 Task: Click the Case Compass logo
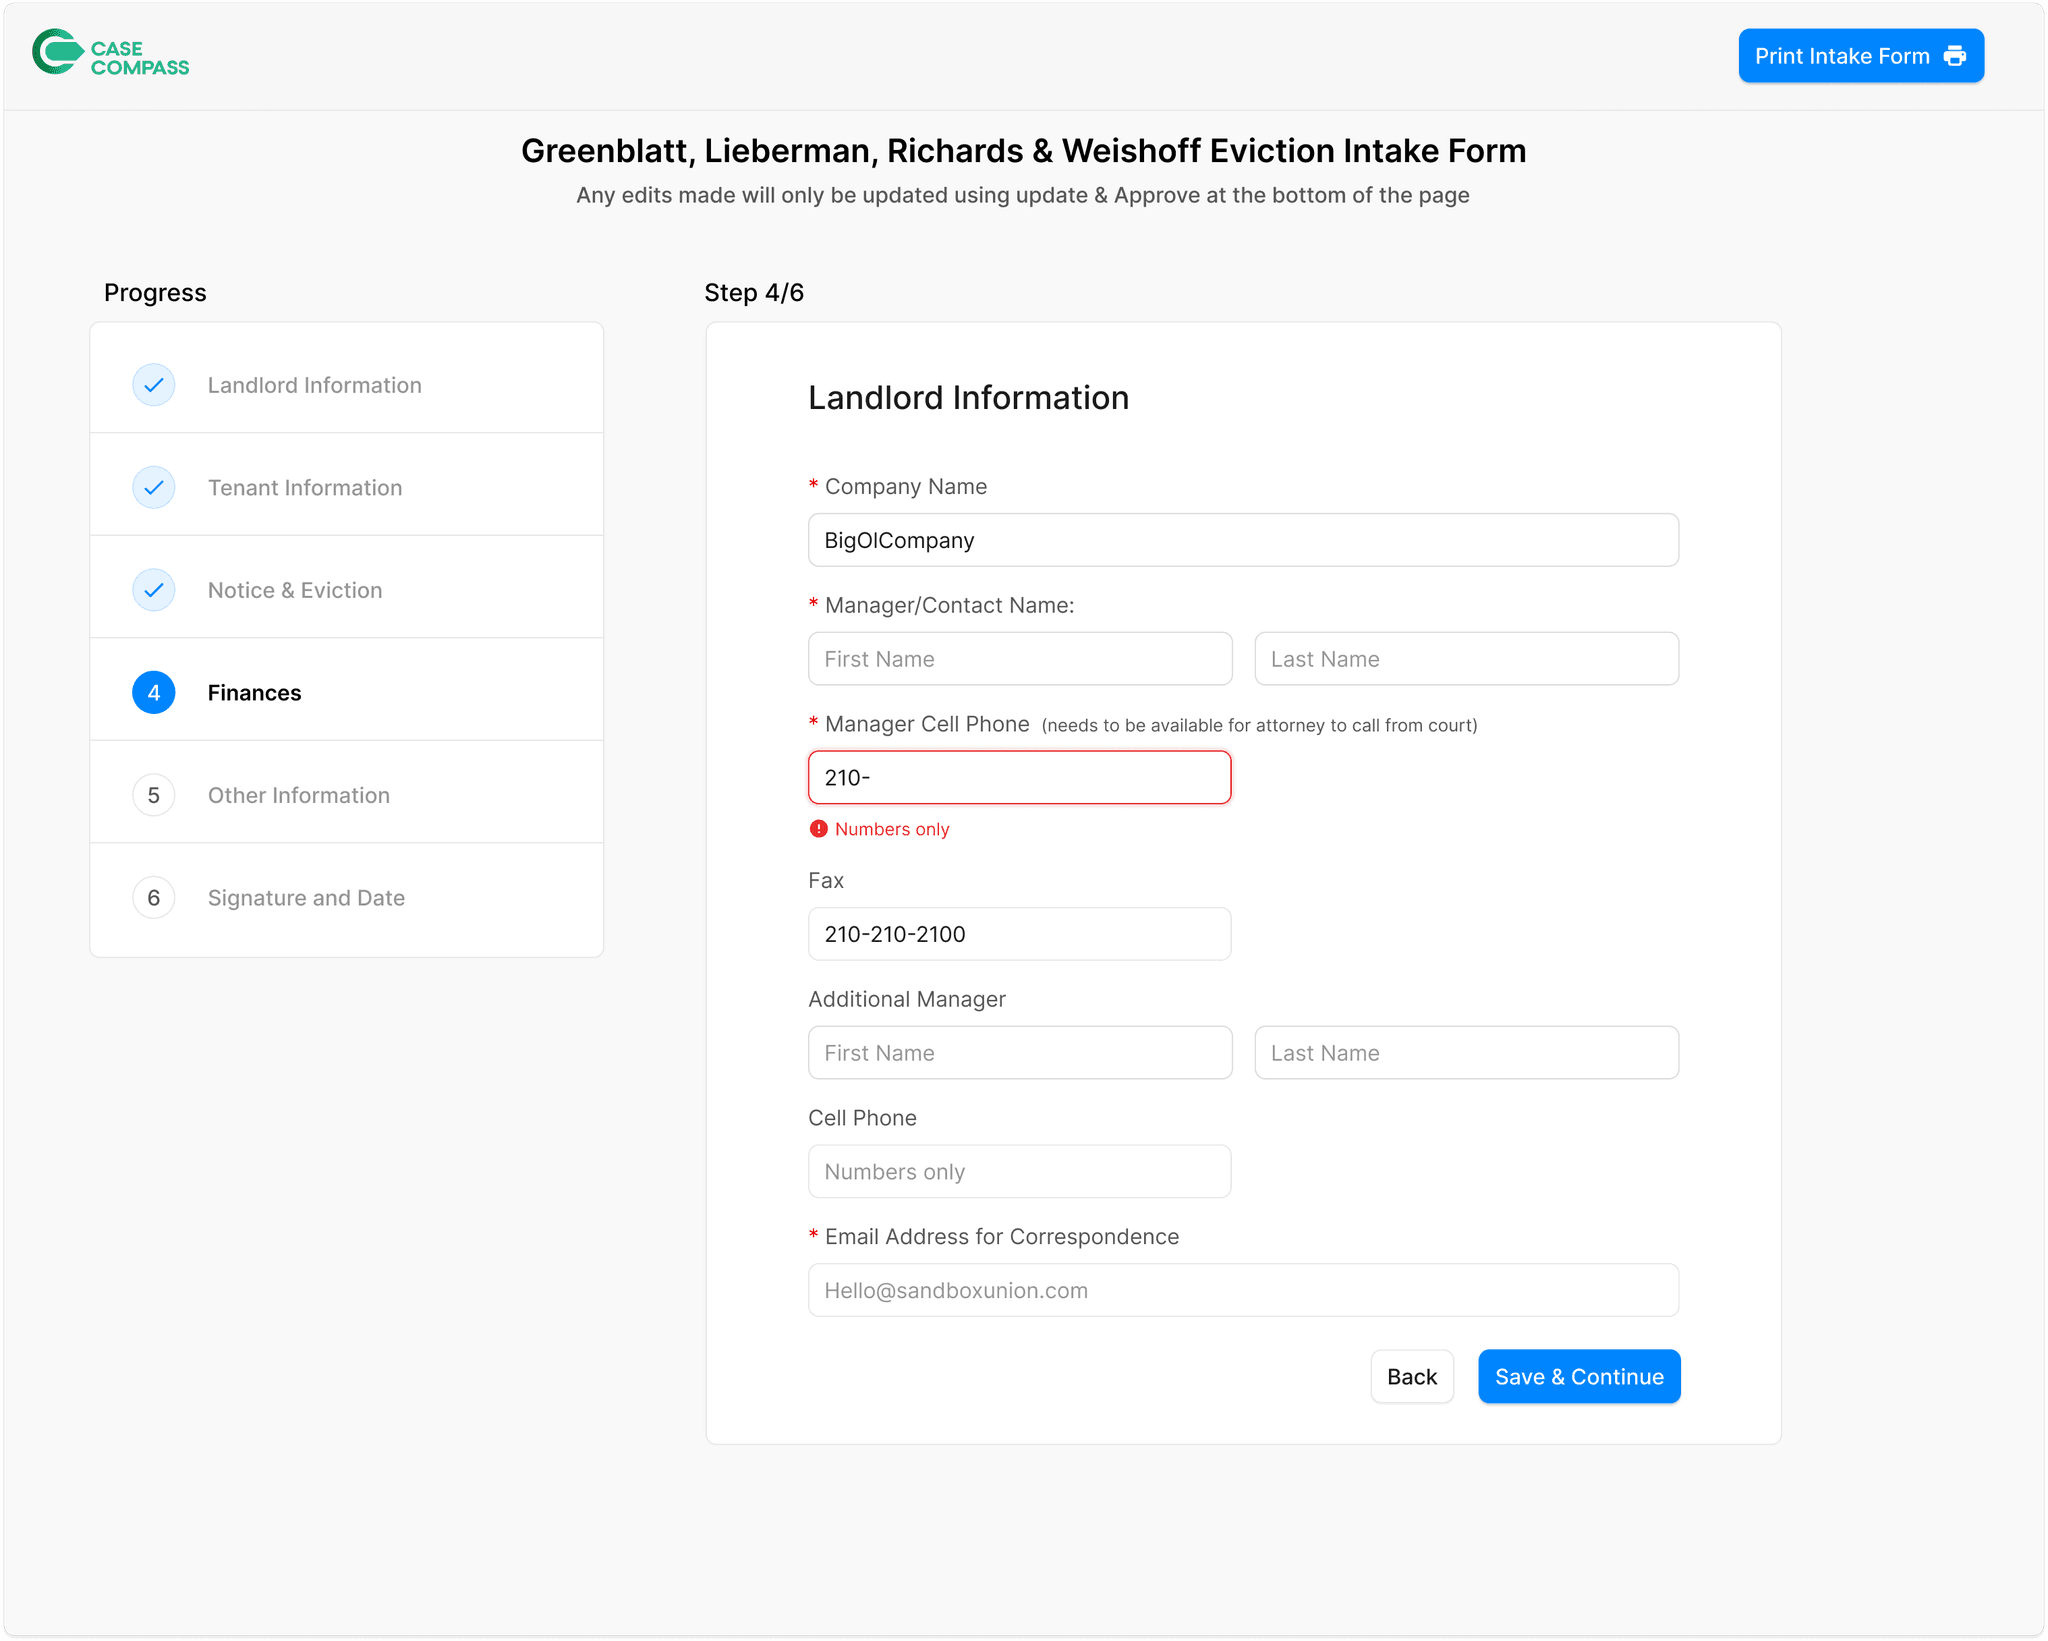tap(110, 54)
